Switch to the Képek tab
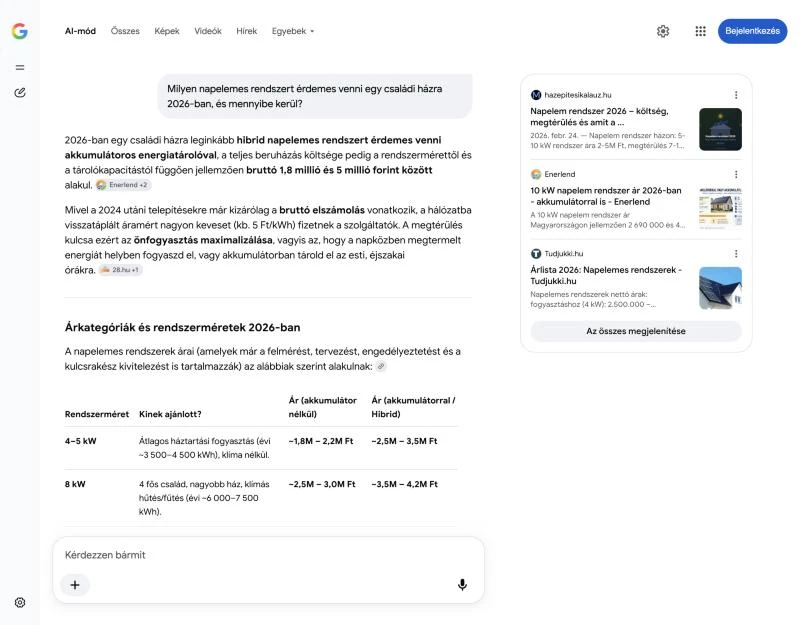 [167, 31]
